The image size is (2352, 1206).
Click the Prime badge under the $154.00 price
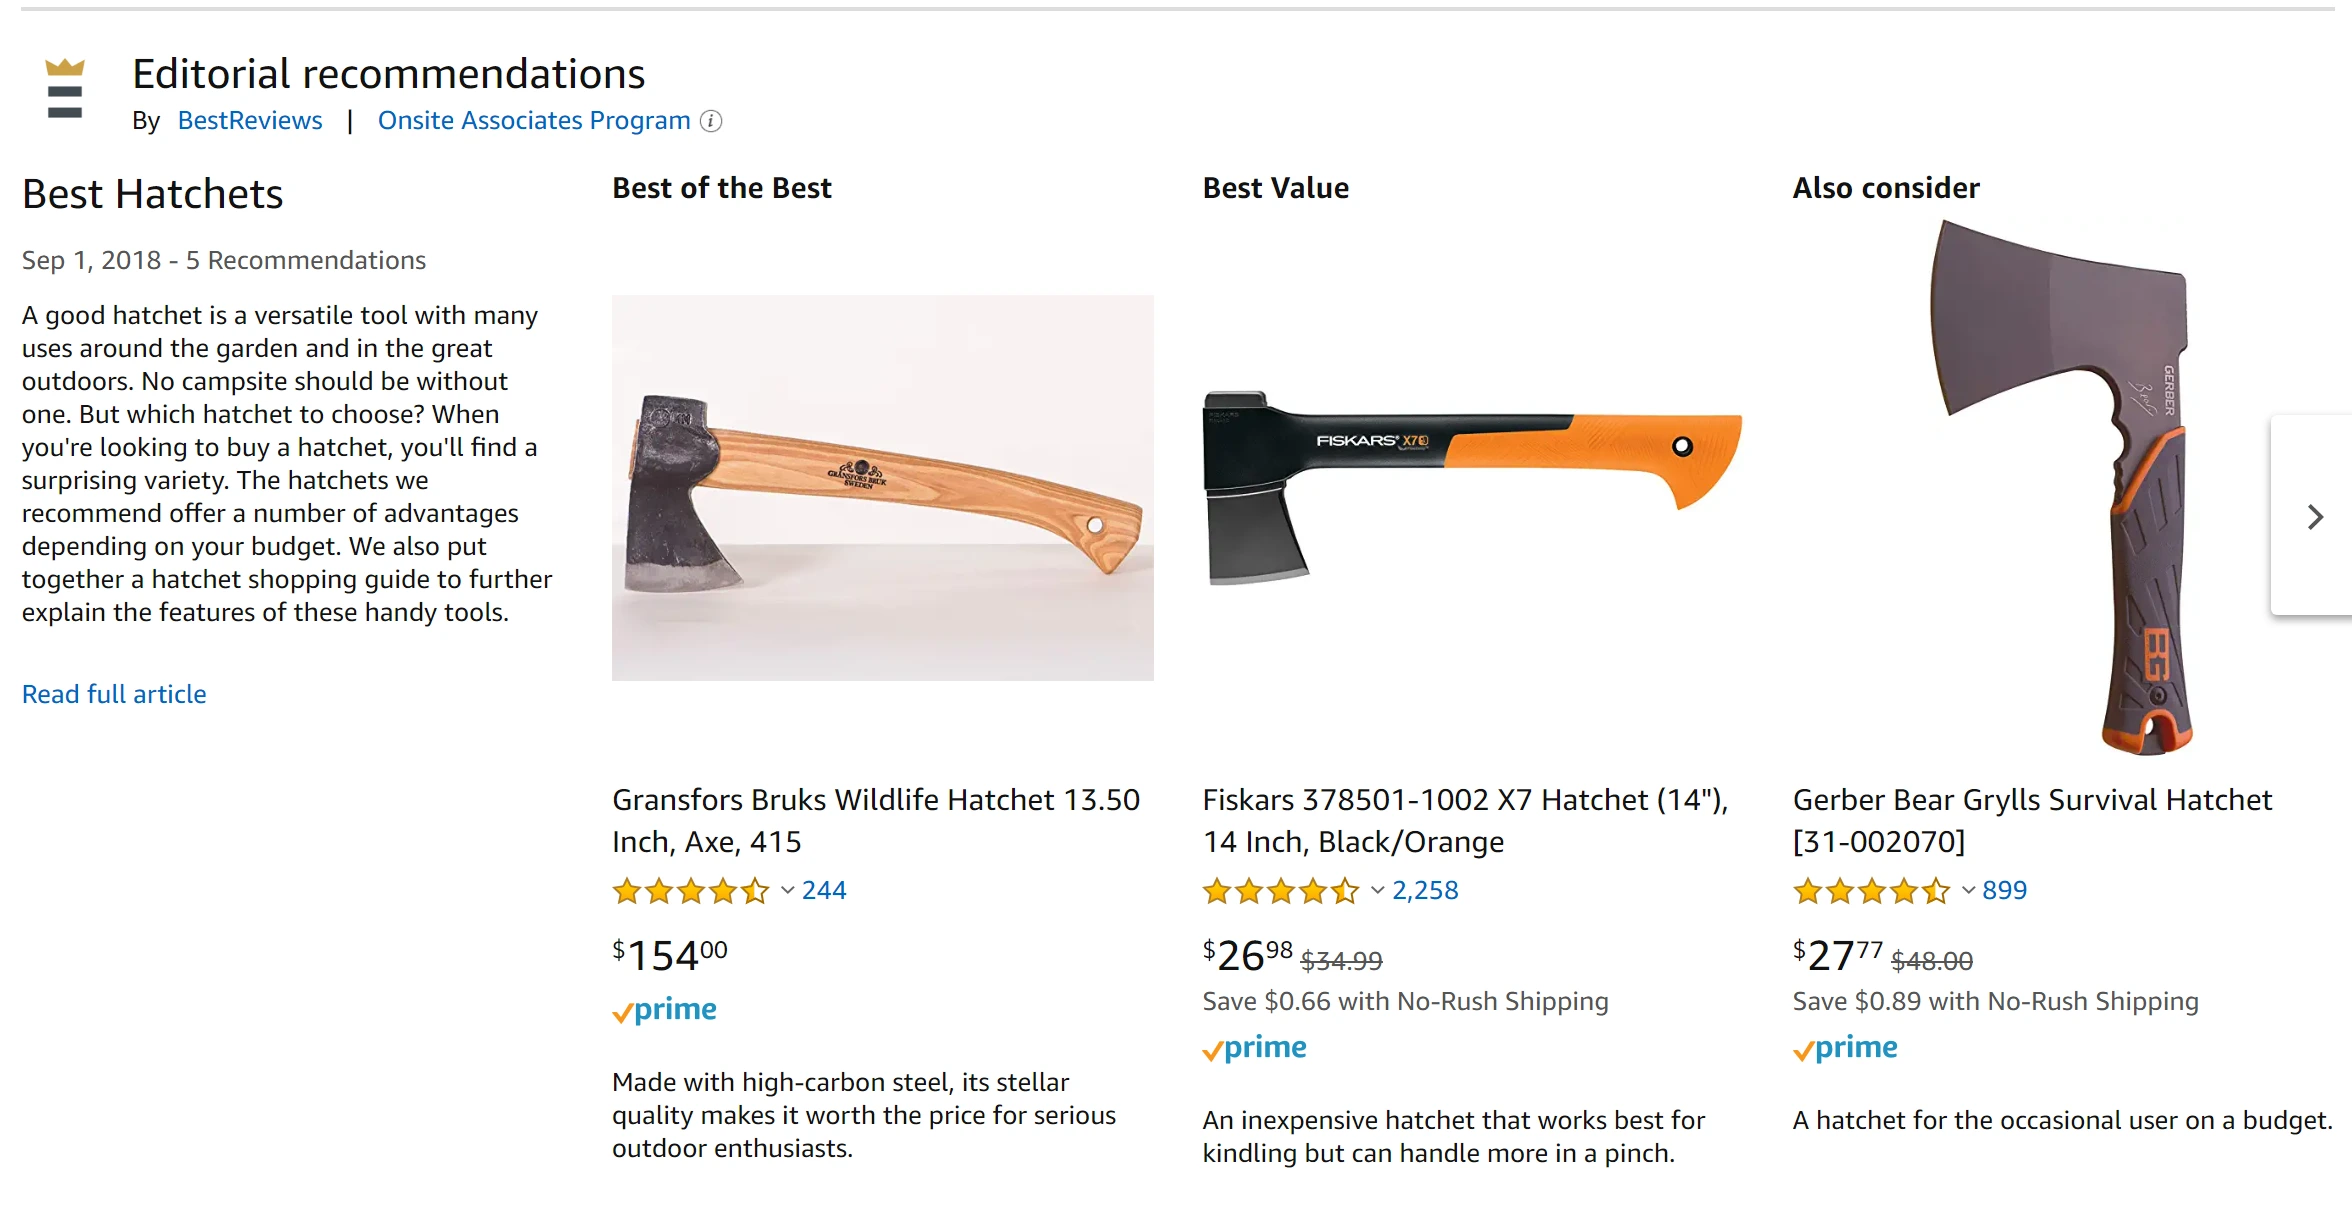(665, 1010)
